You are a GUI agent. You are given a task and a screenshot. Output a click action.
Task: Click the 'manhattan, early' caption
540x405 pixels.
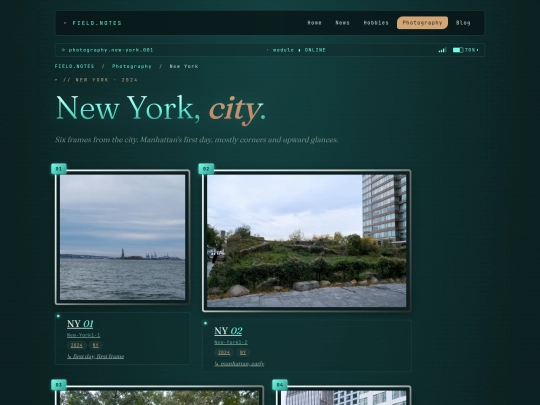point(239,364)
